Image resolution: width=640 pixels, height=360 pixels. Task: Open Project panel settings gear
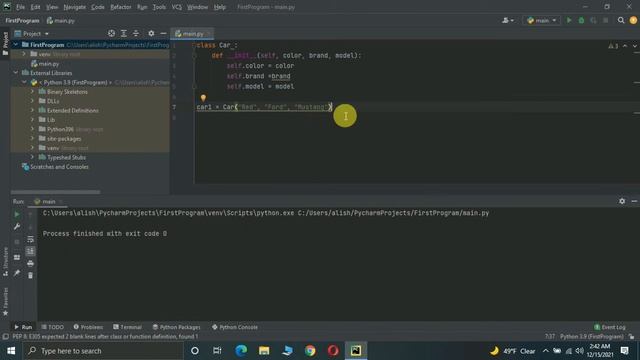tap(151, 33)
